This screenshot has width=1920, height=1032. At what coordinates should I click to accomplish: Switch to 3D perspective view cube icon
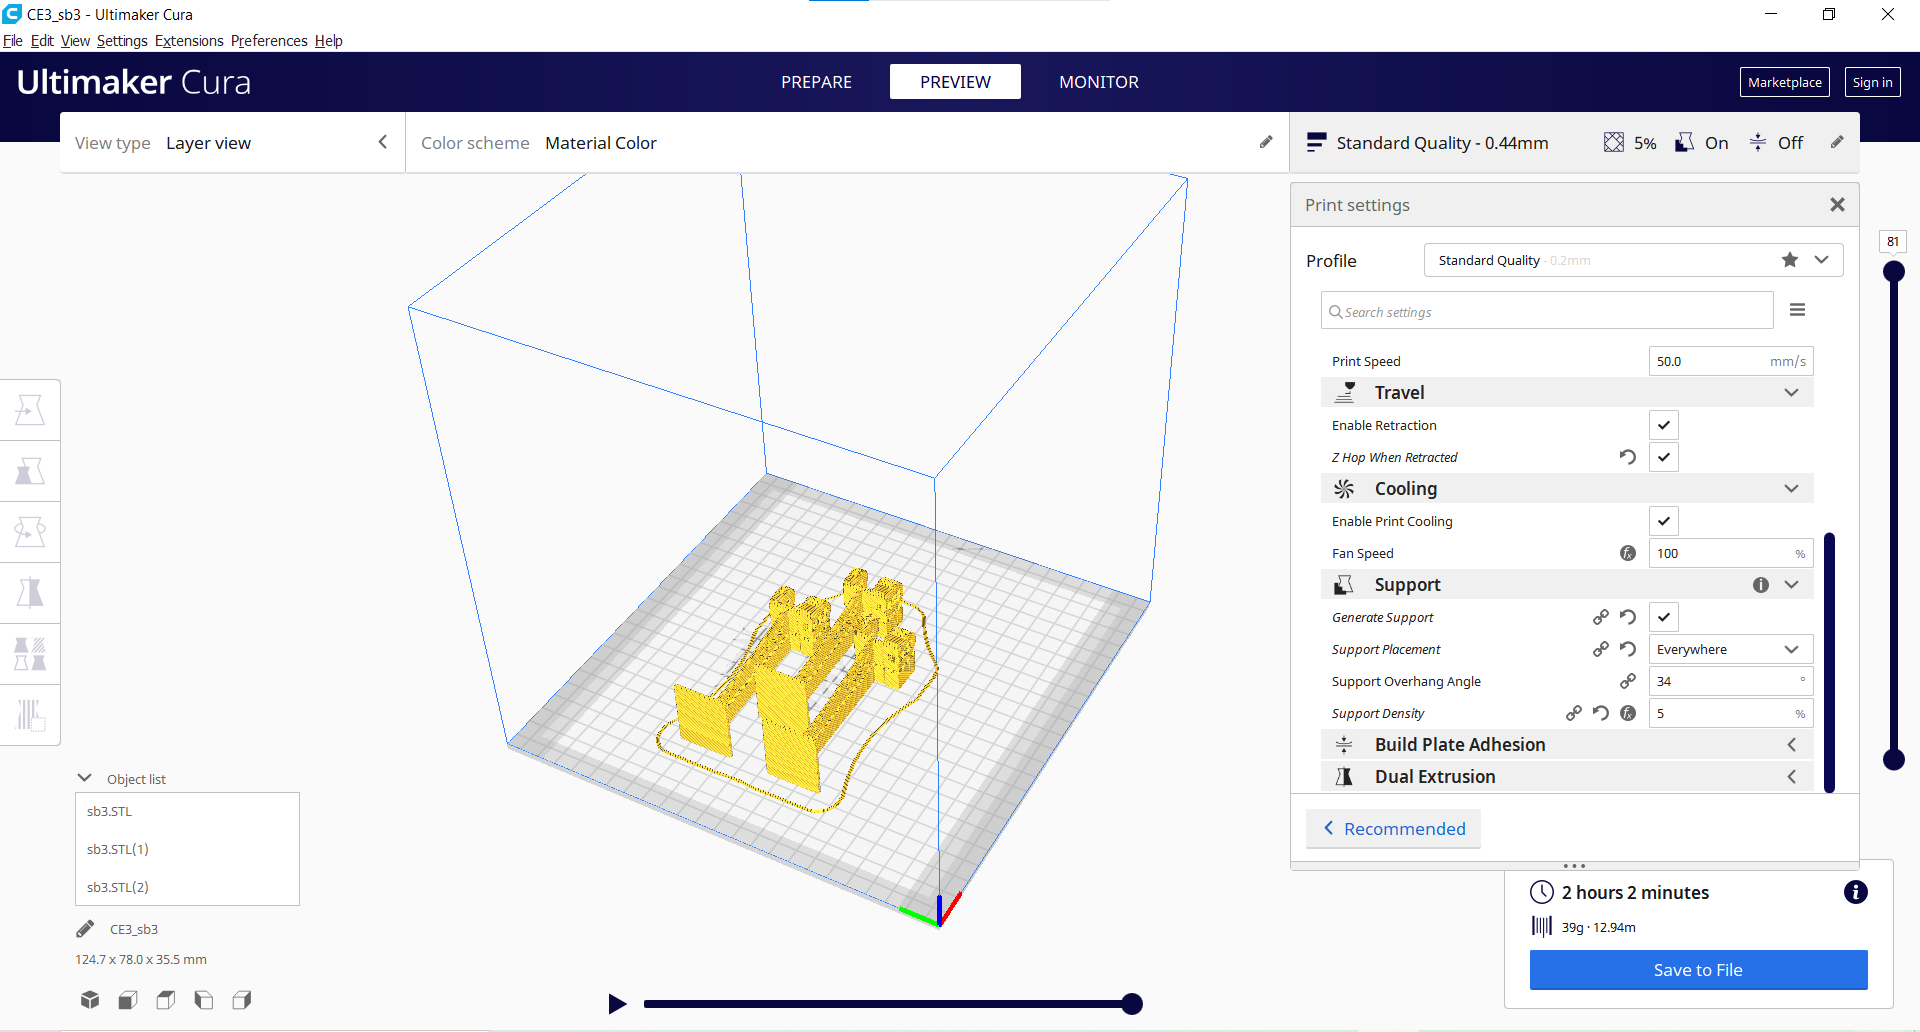pyautogui.click(x=90, y=1000)
